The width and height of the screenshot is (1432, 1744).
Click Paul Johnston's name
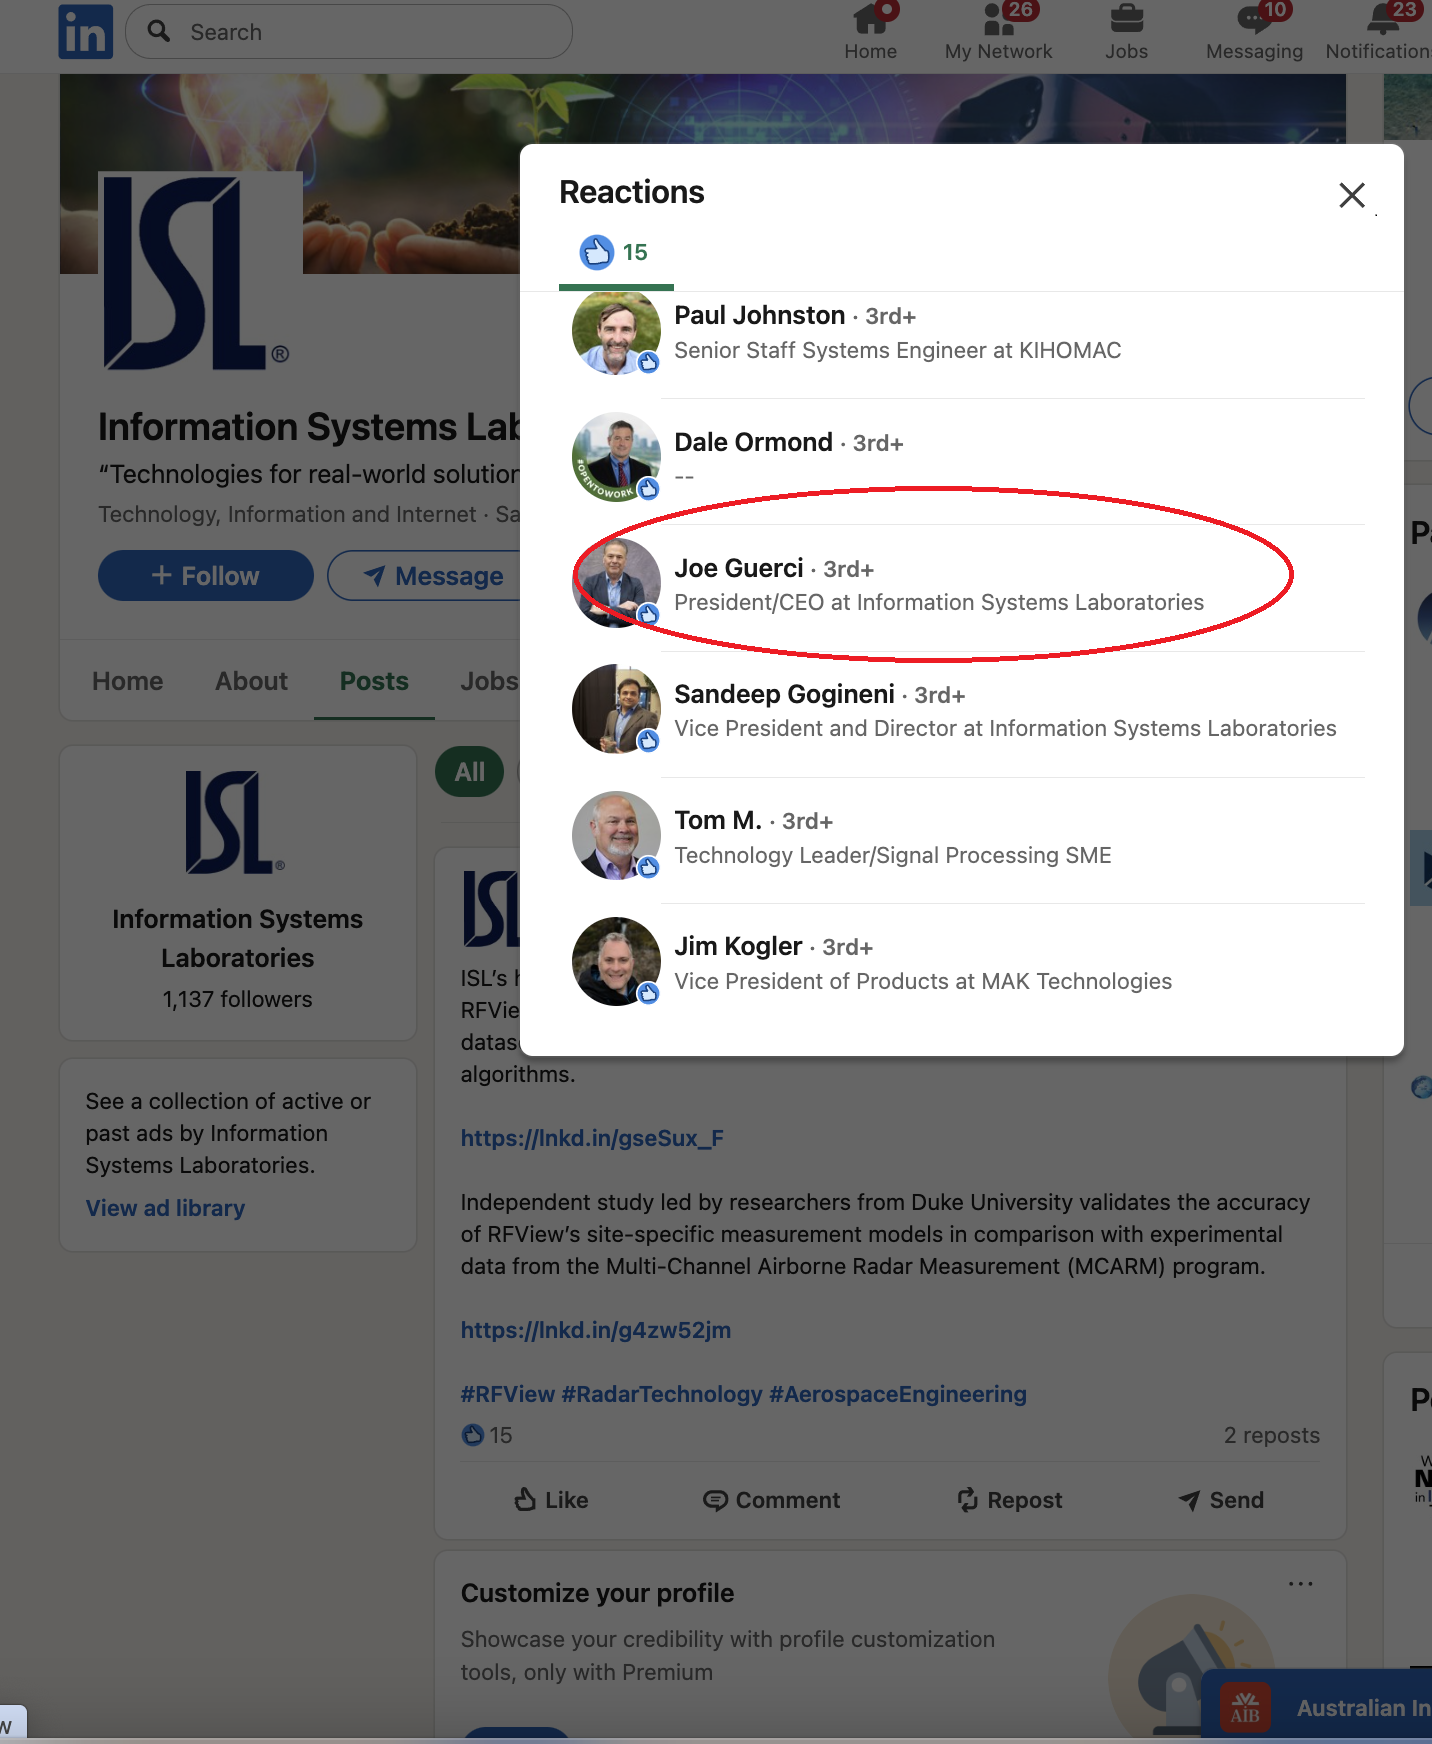click(760, 316)
